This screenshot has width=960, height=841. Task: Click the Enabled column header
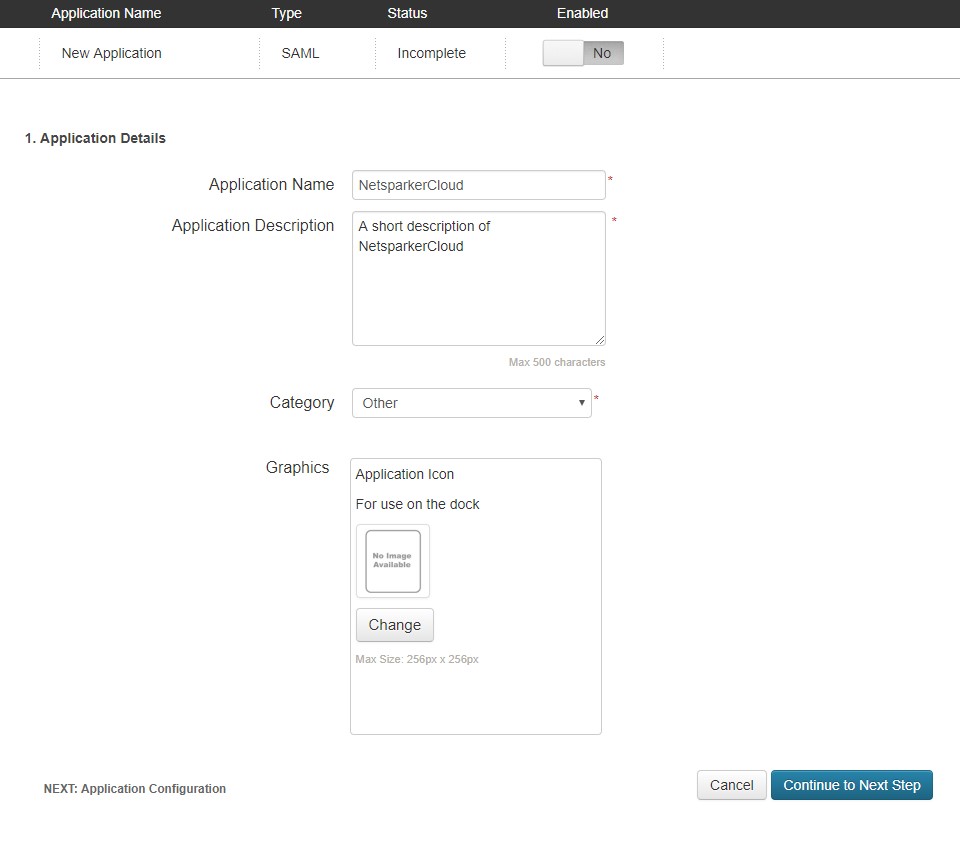(x=582, y=13)
